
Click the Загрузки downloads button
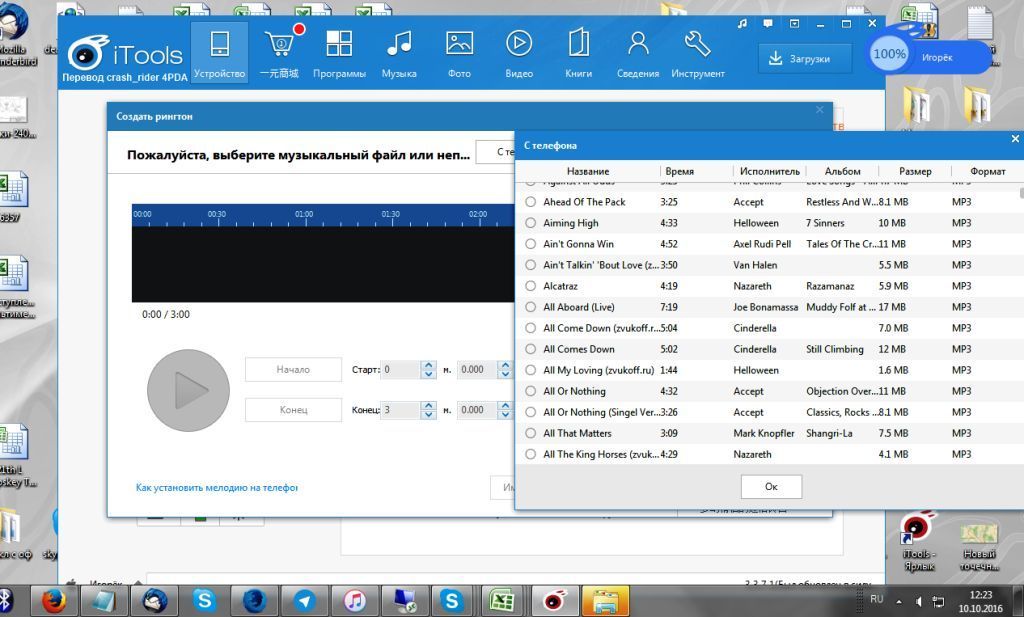click(805, 59)
